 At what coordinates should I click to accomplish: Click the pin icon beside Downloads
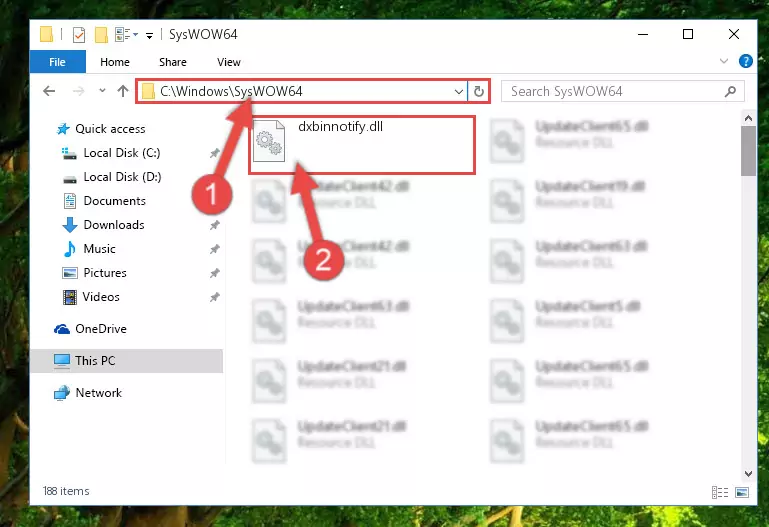pos(214,225)
